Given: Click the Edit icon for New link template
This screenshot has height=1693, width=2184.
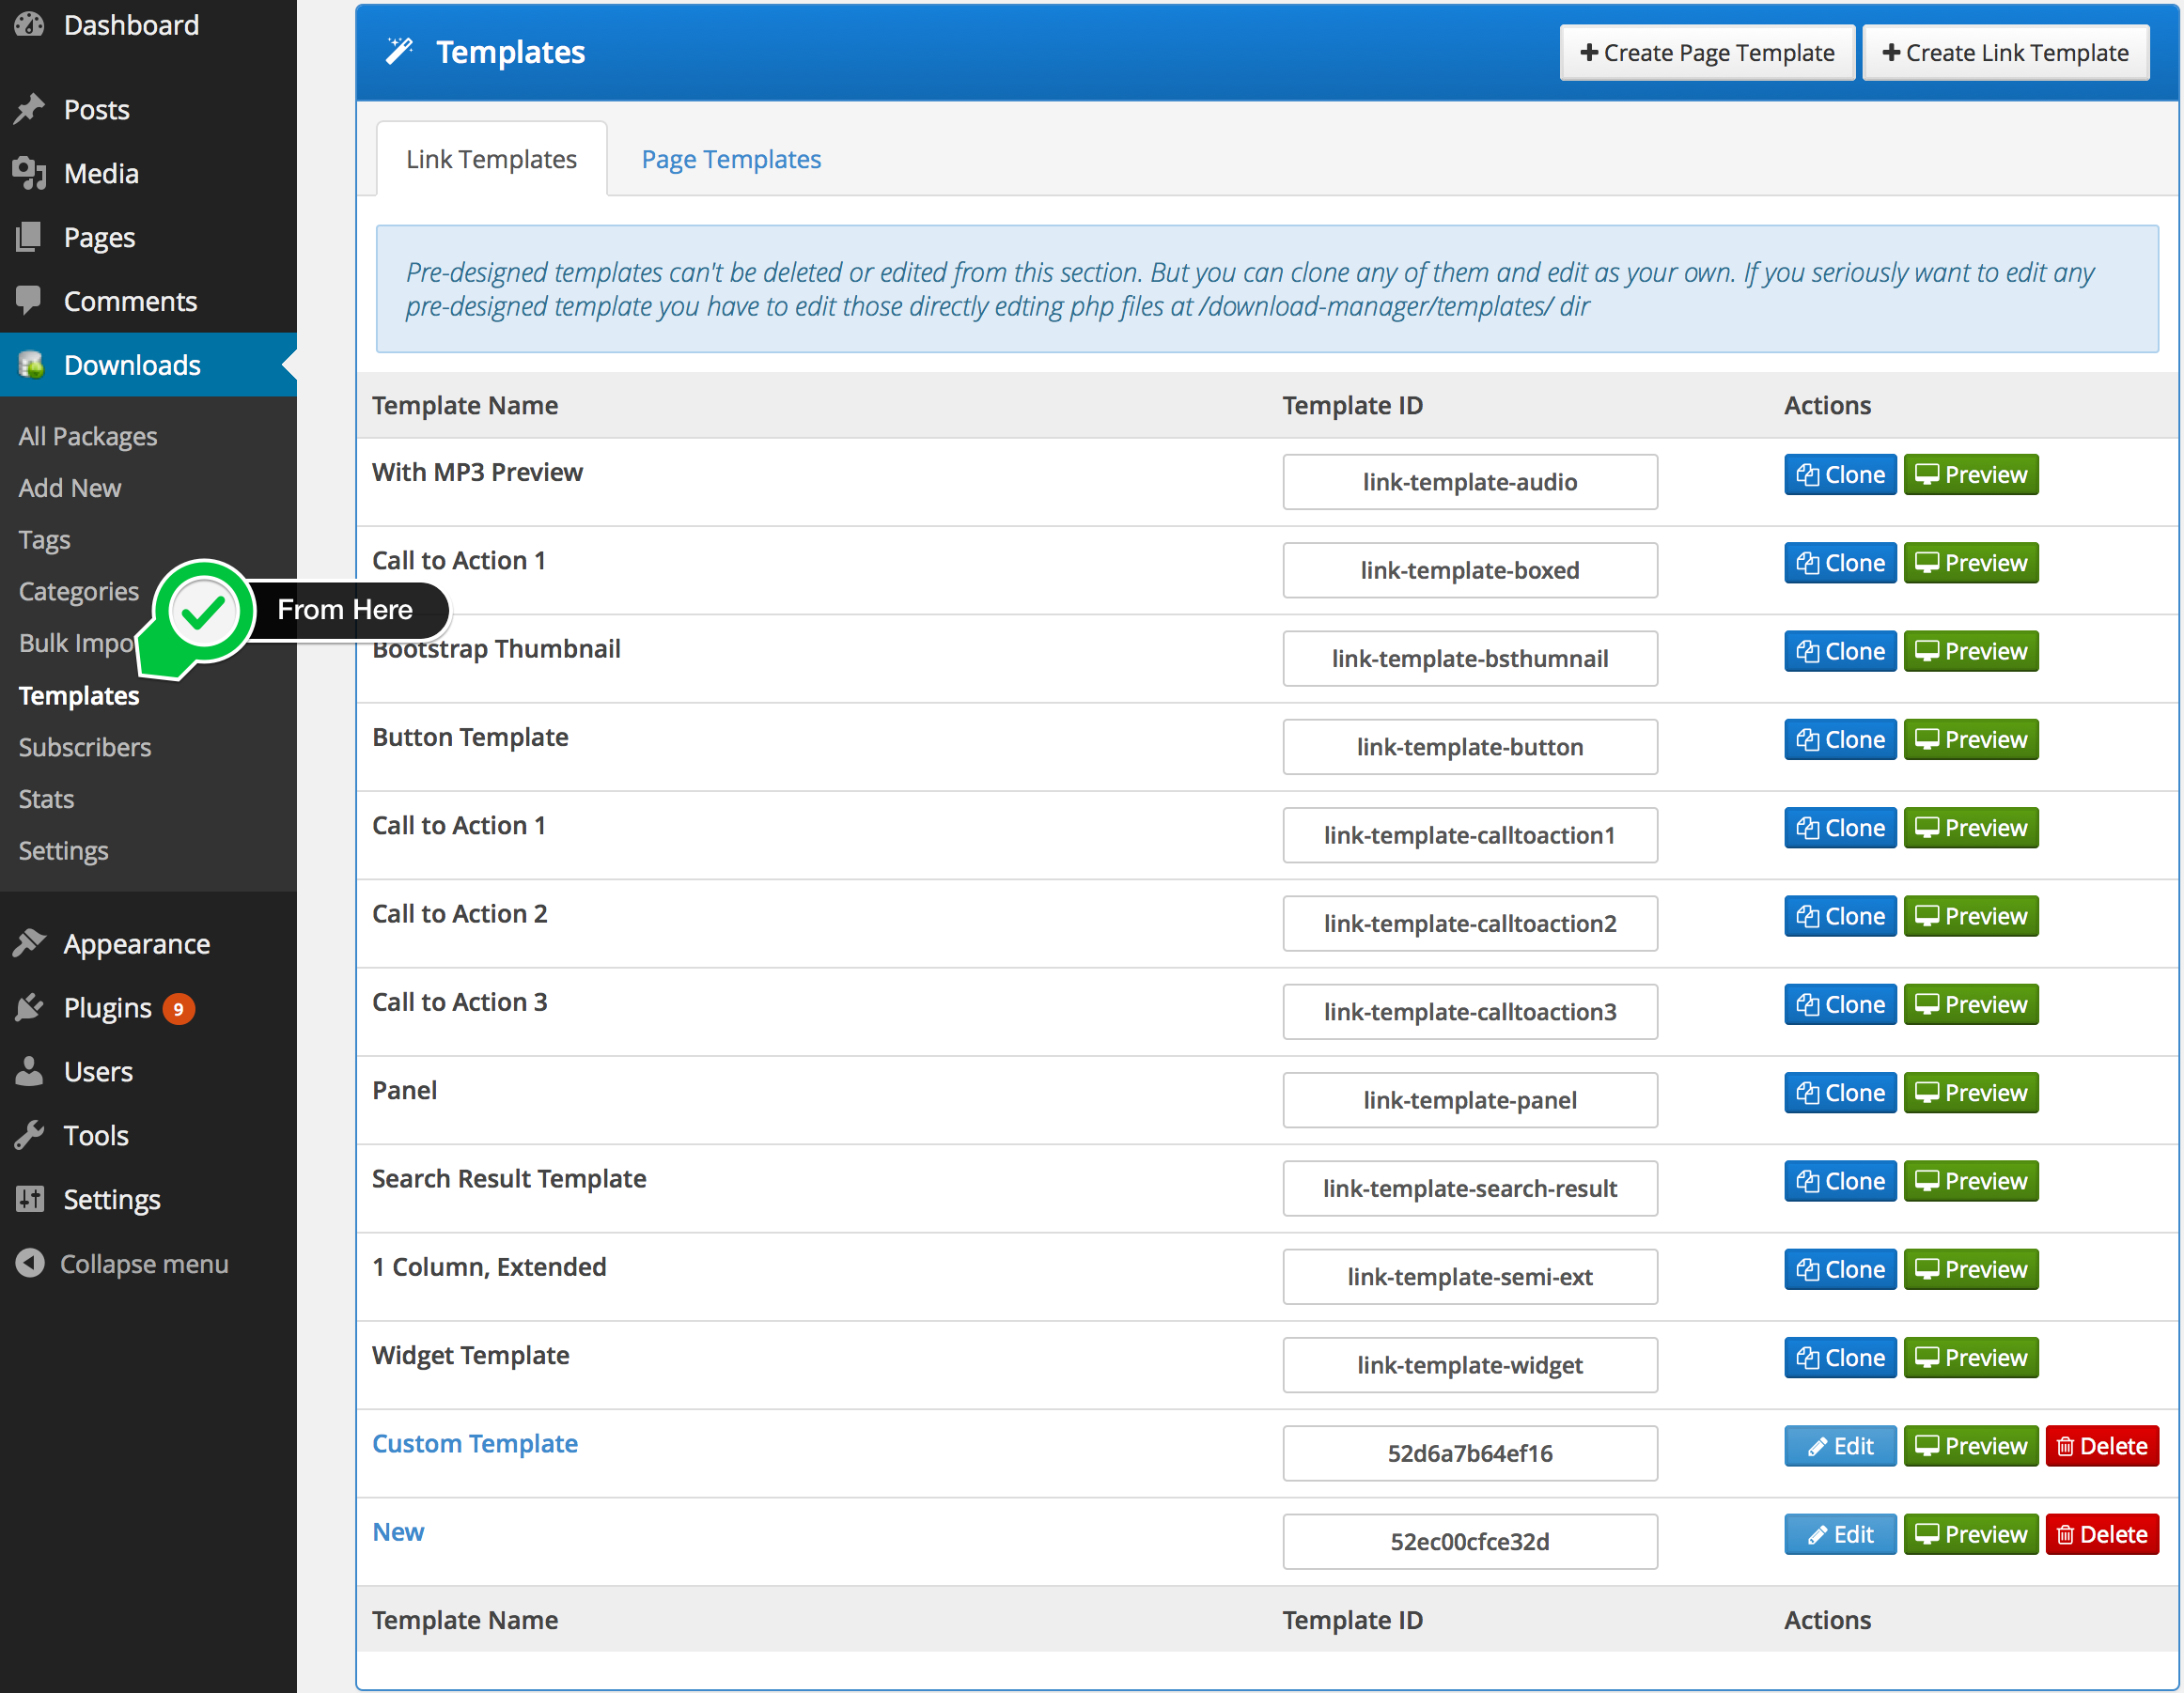Looking at the screenshot, I should coord(1838,1531).
